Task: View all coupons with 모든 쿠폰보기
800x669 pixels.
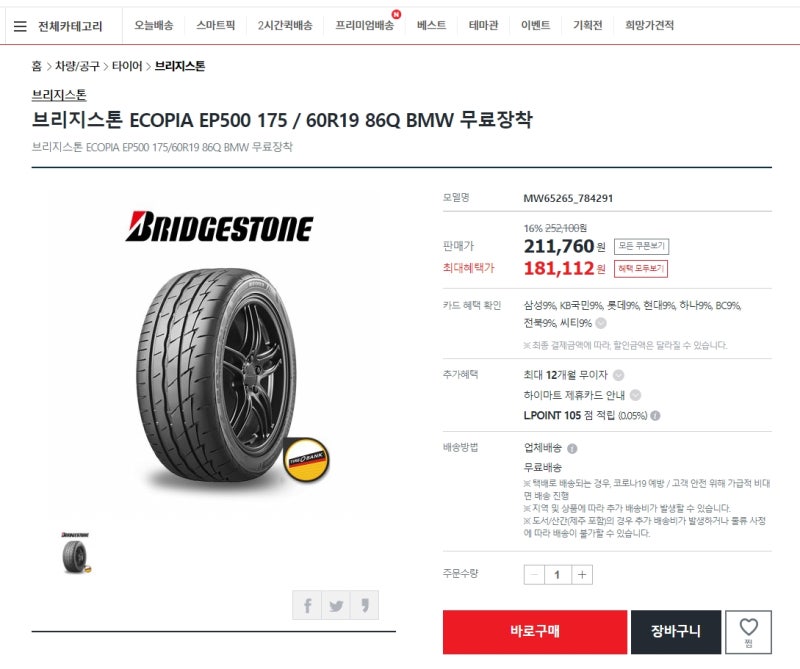Action: 641,246
